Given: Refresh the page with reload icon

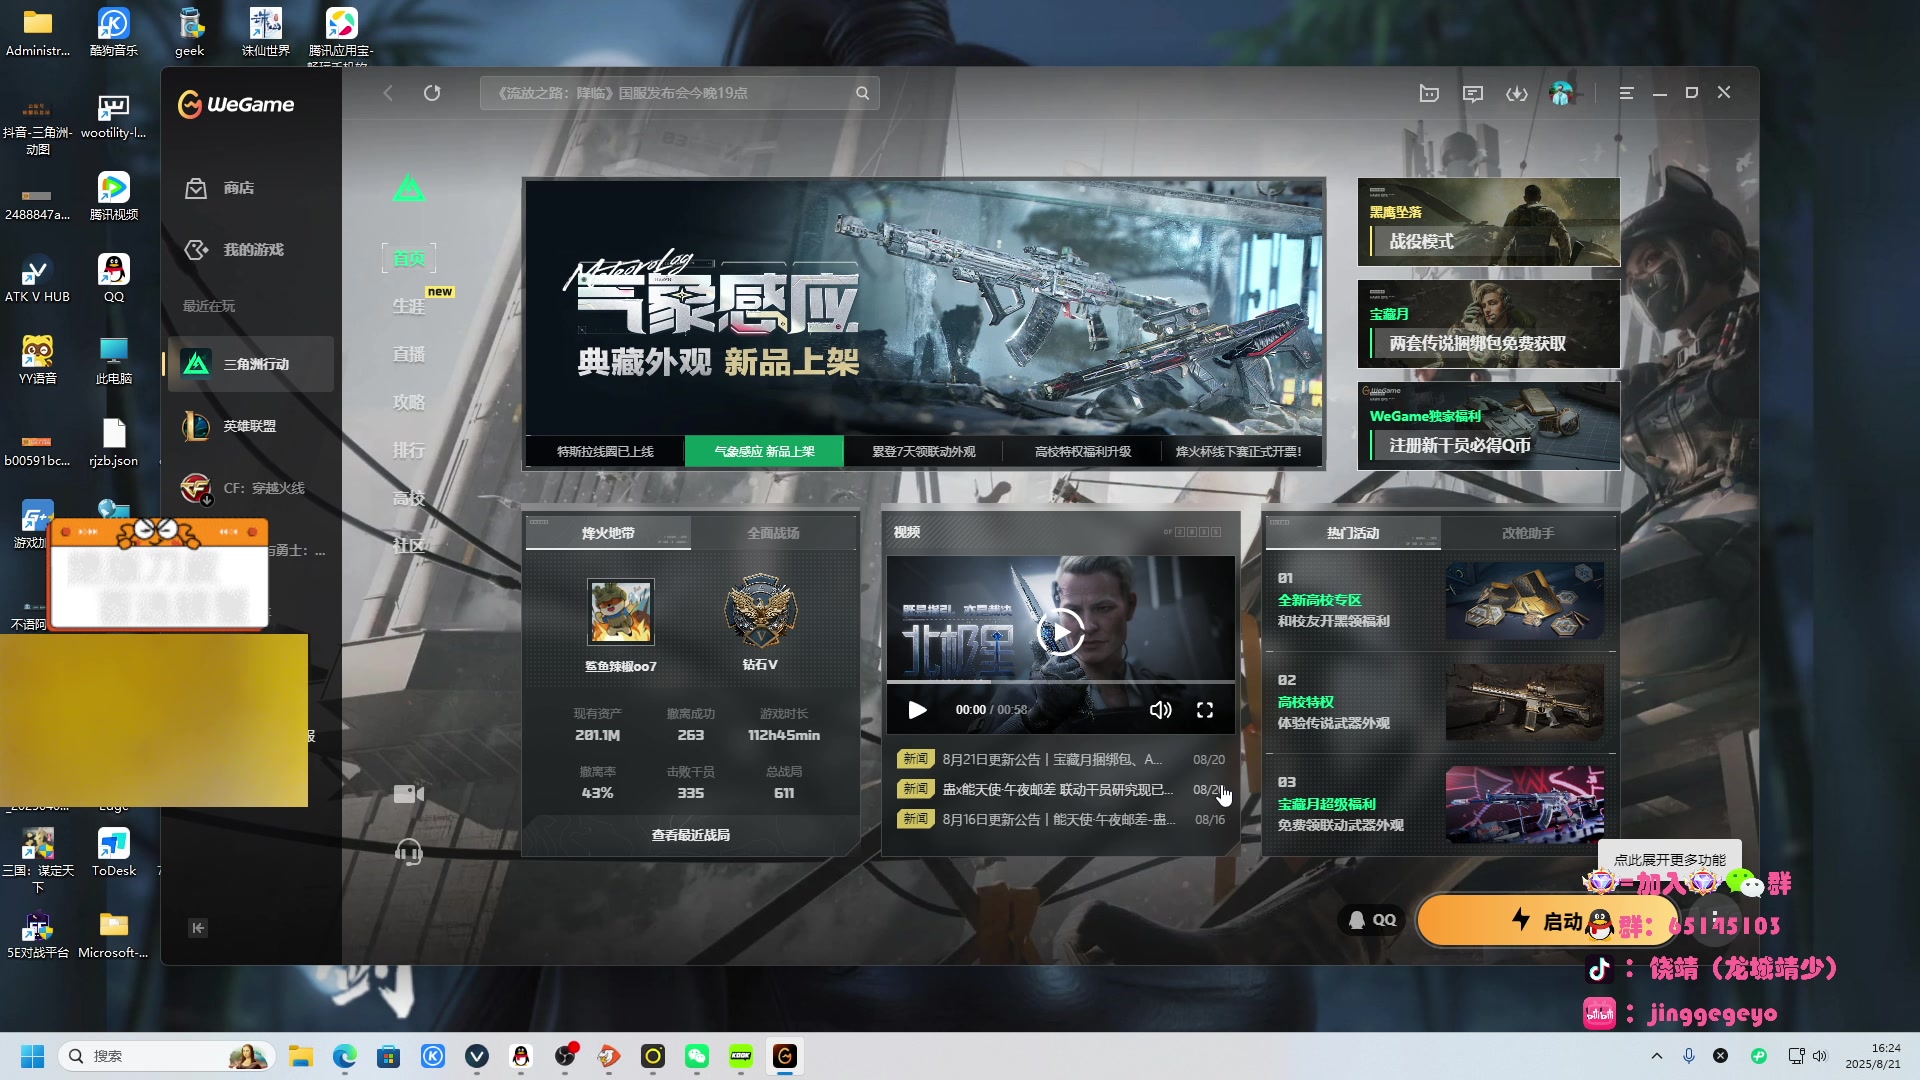Looking at the screenshot, I should 432,93.
